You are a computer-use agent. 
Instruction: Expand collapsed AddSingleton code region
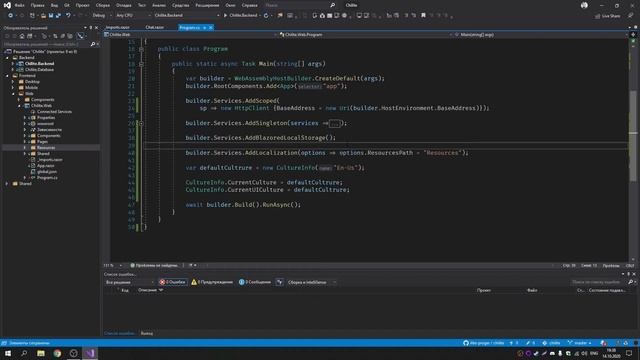(x=141, y=123)
